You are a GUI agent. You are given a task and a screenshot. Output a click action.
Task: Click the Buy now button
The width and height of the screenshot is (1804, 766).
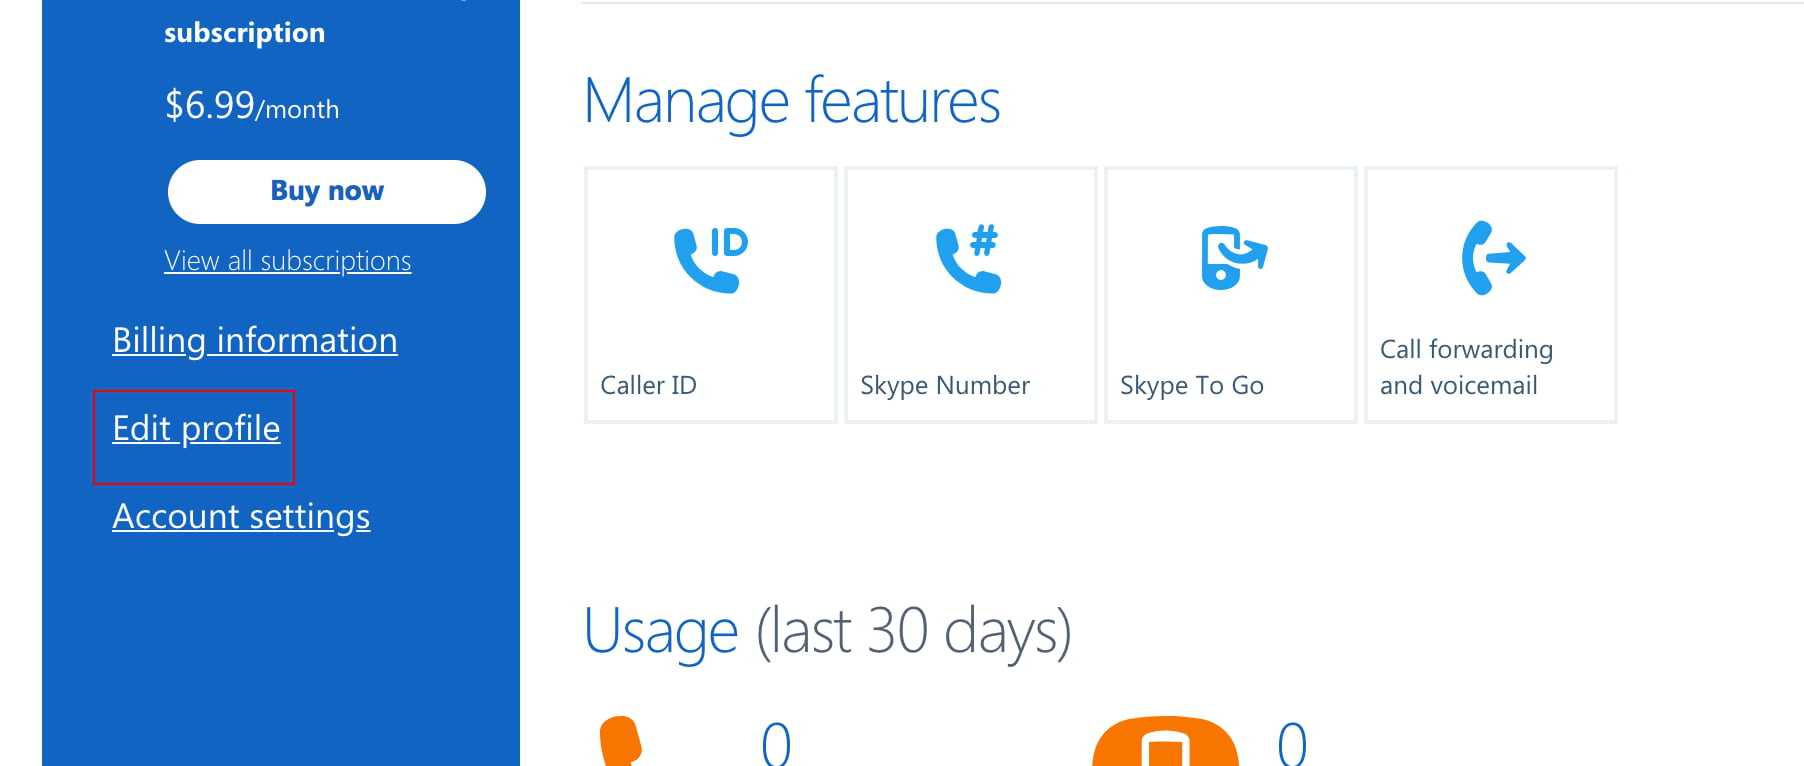[327, 192]
